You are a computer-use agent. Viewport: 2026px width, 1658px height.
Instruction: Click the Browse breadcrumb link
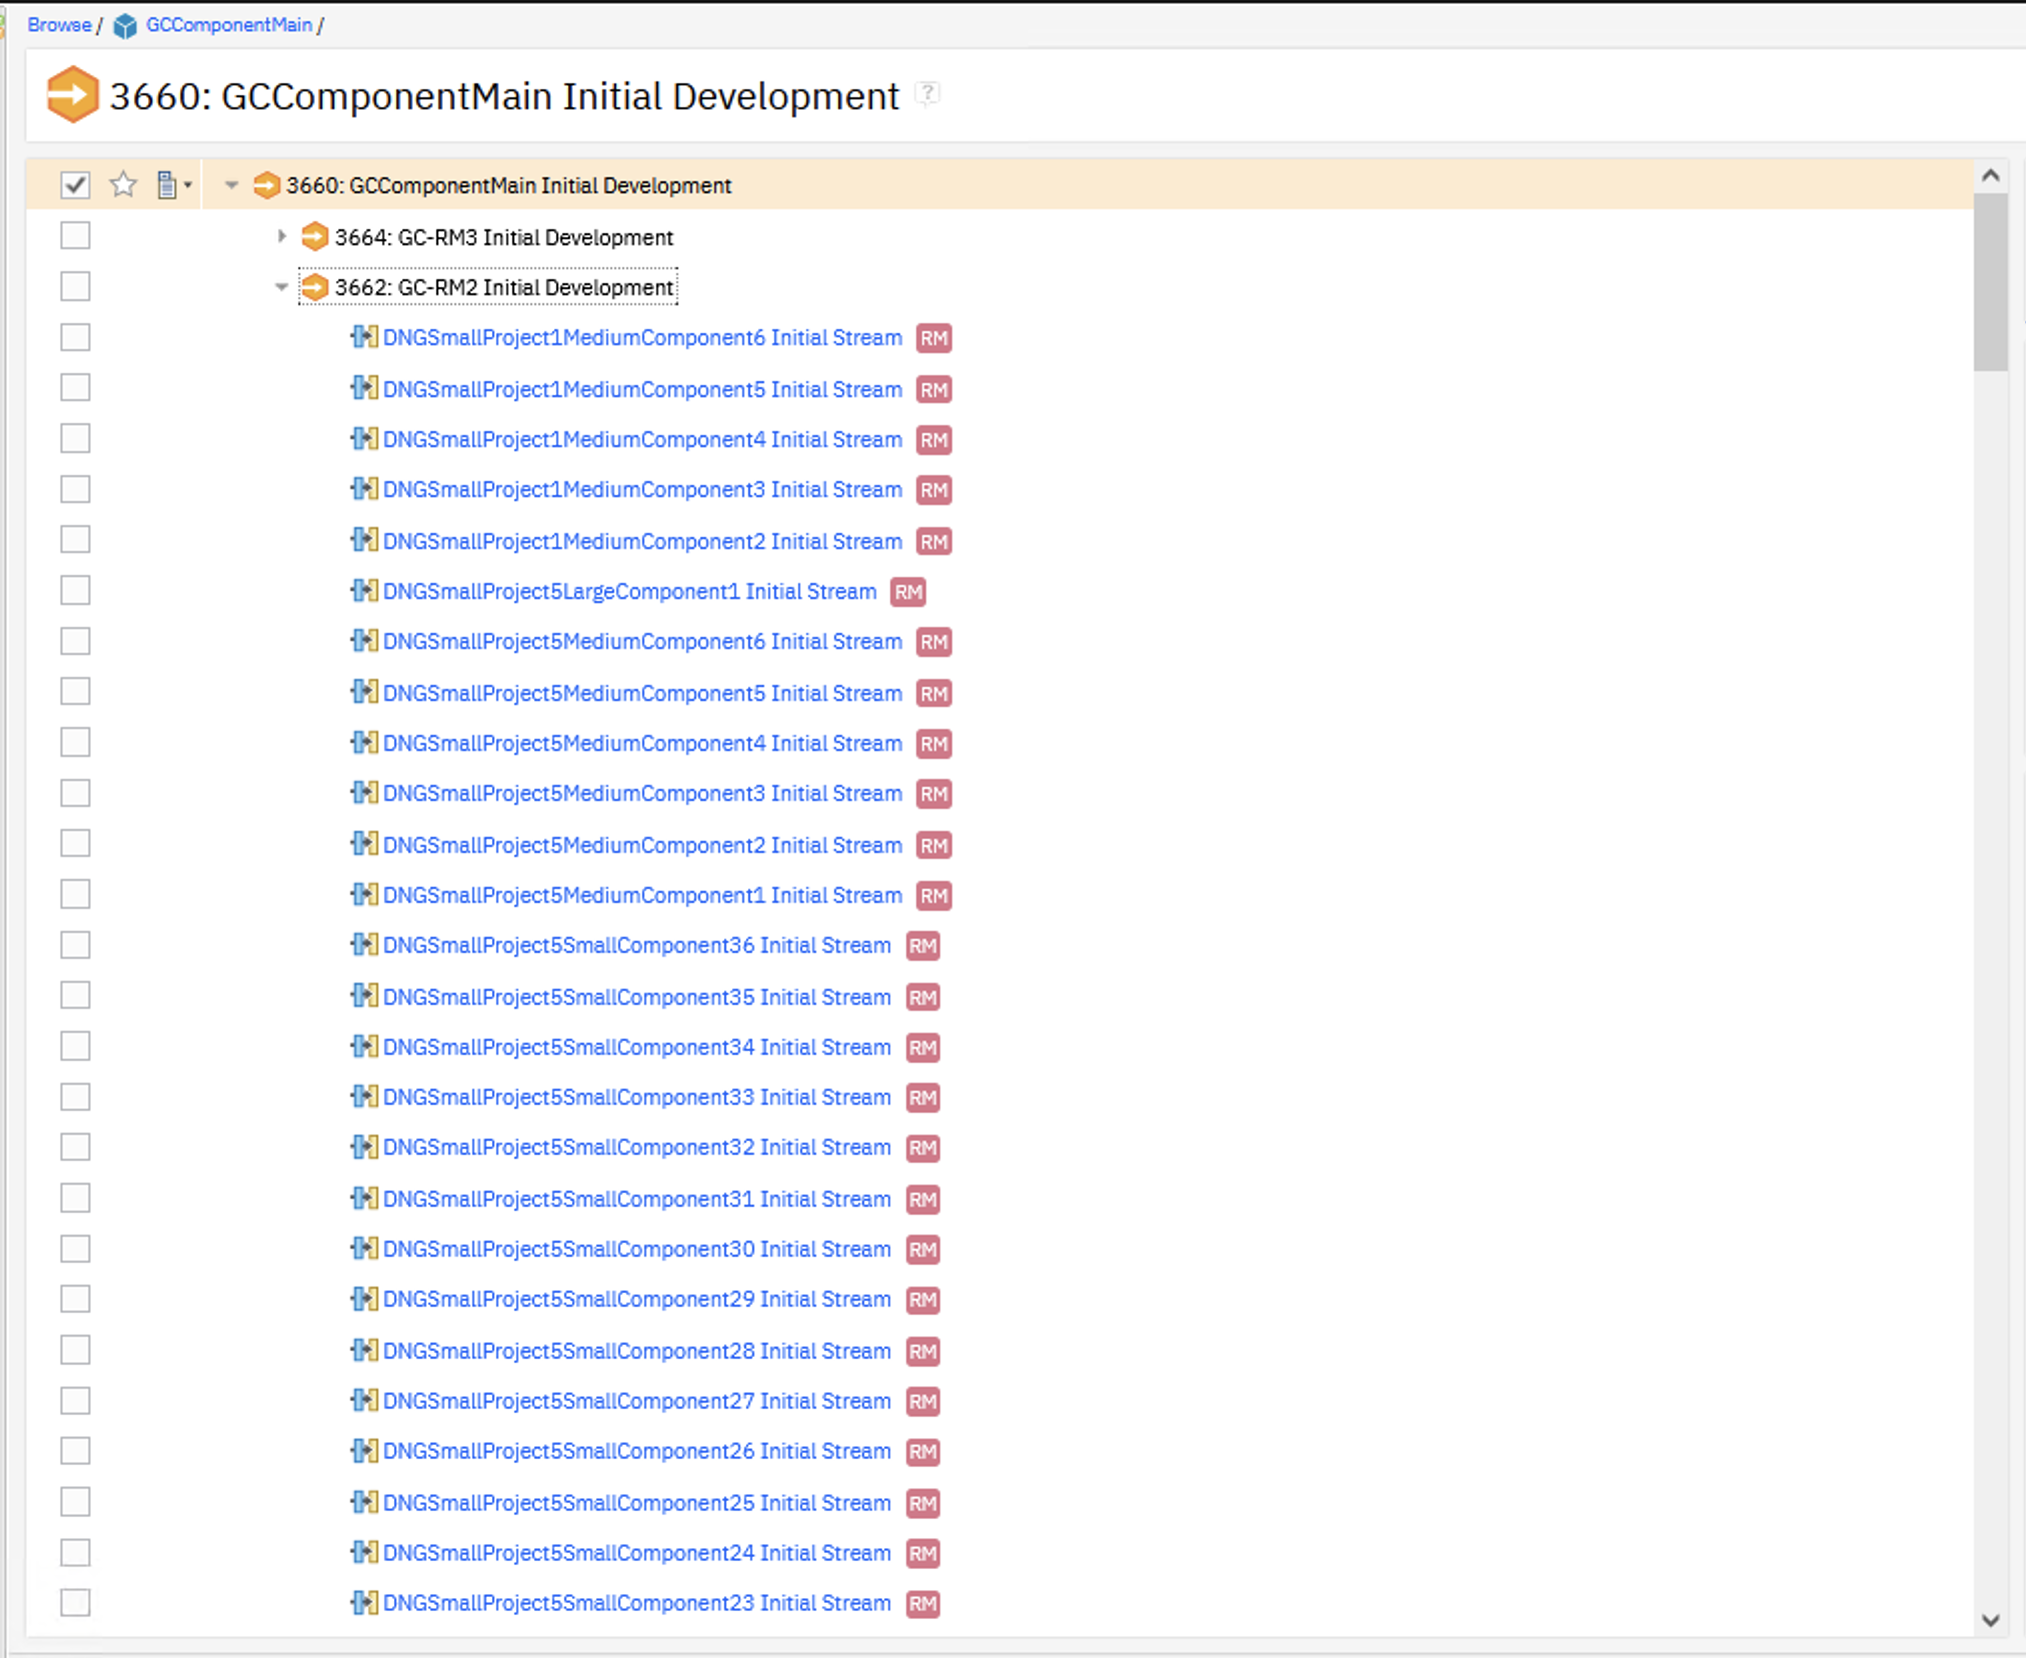58,25
